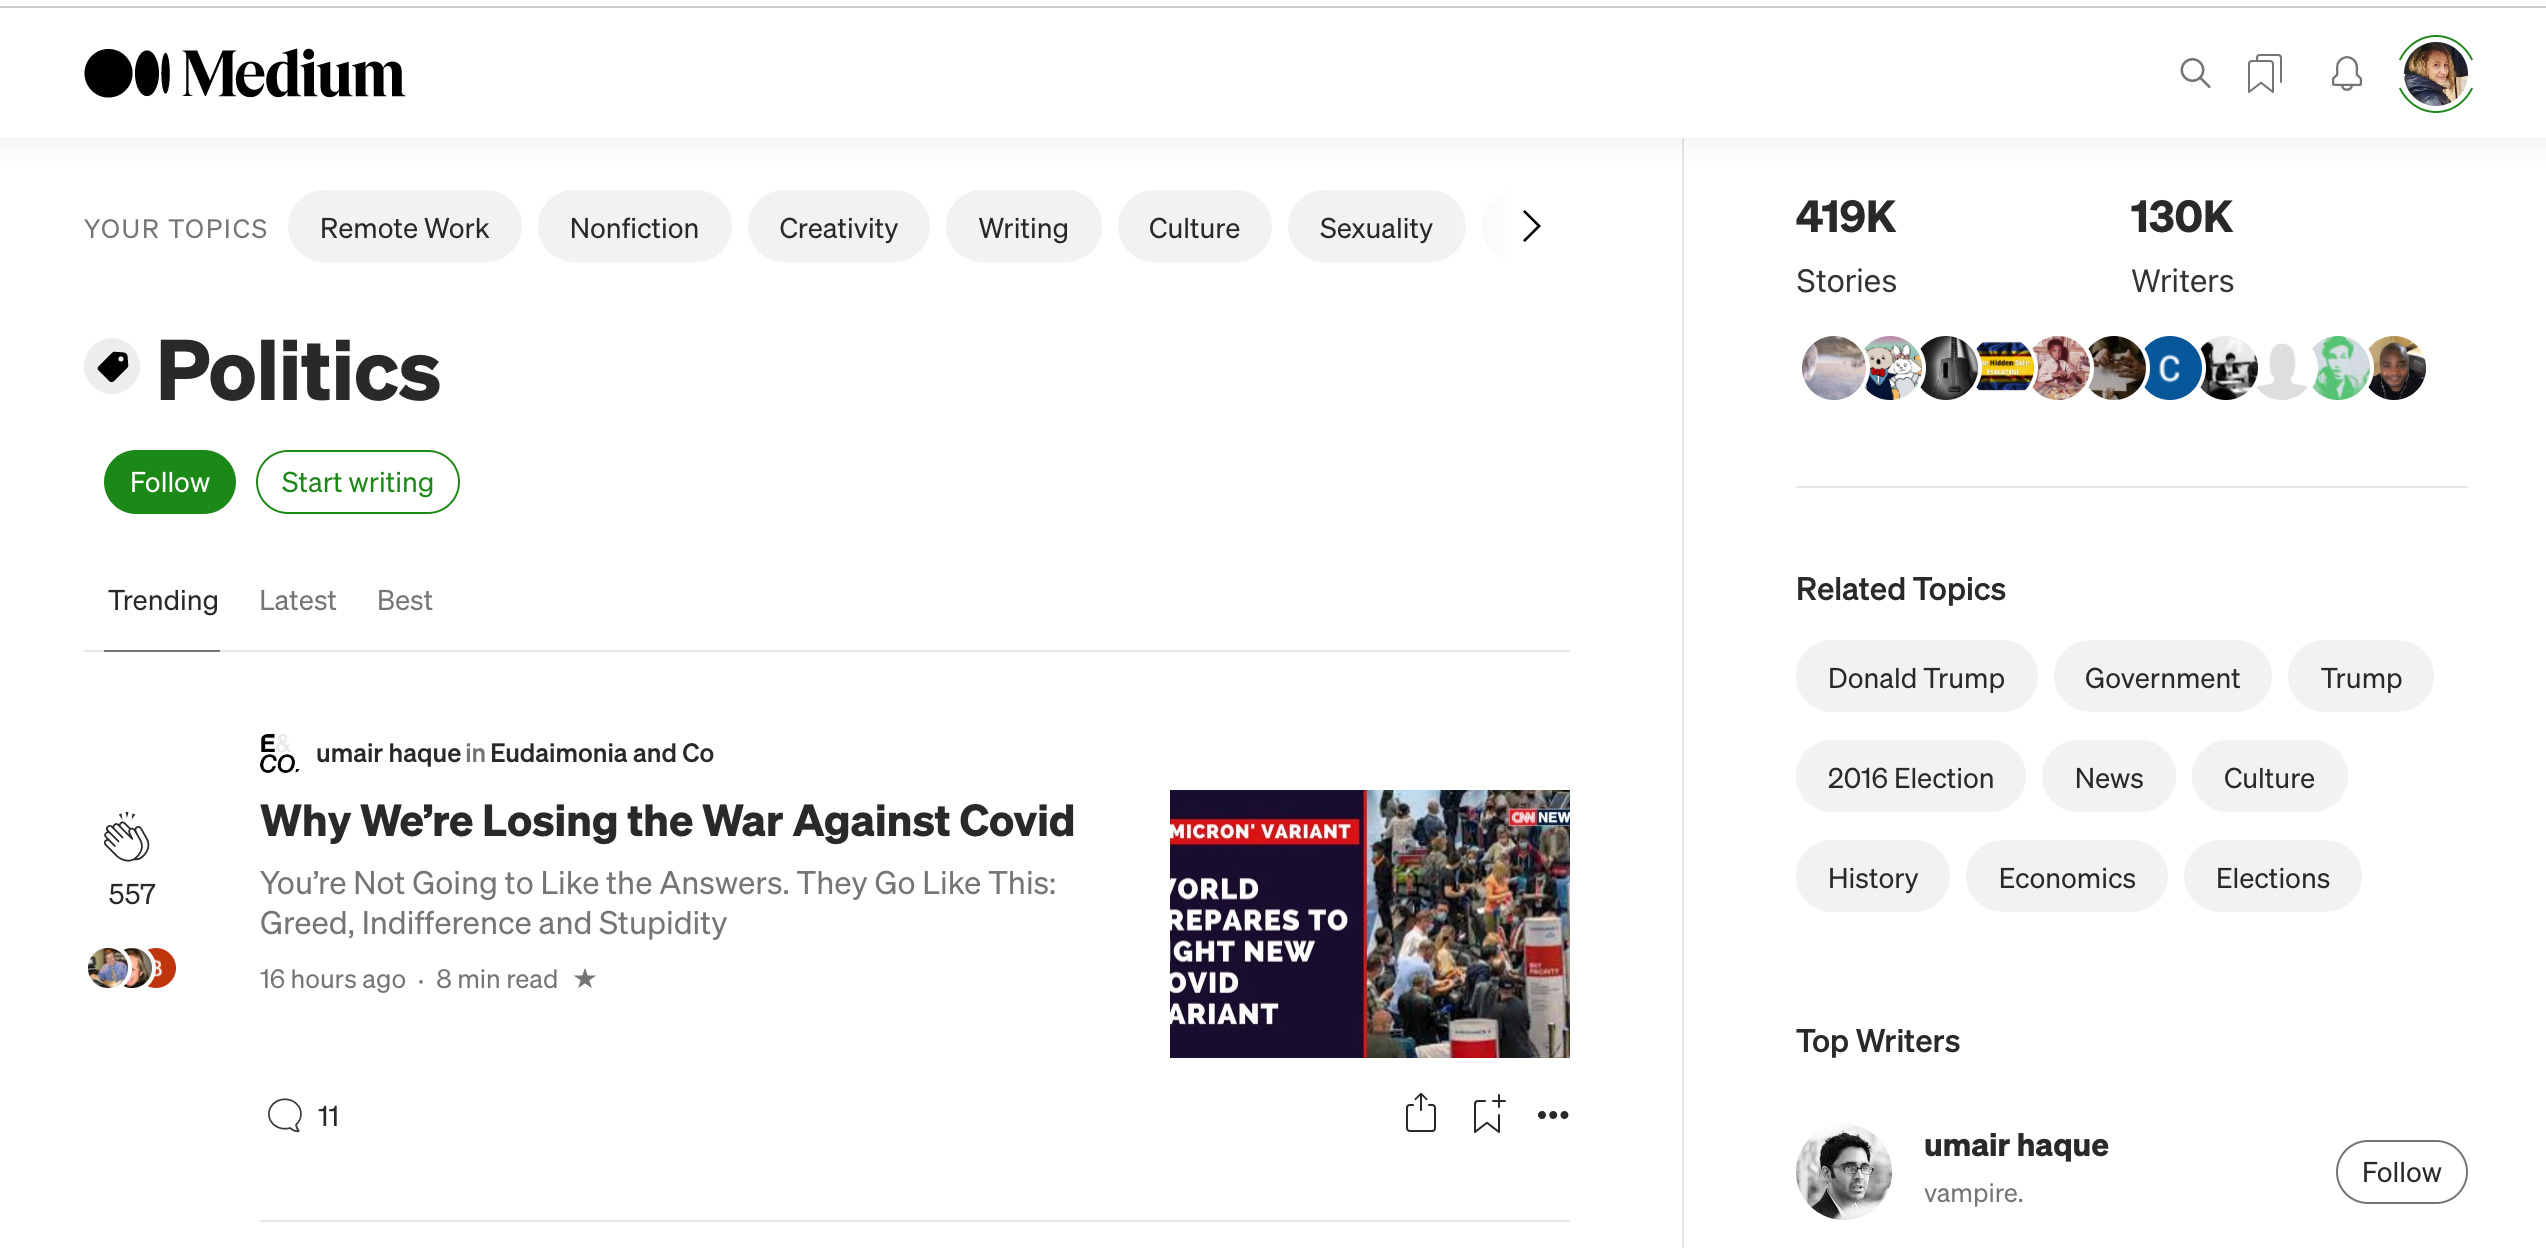Viewport: 2546px width, 1248px height.
Task: Click the Eudaimonia and Co publication logo
Action: [279, 753]
